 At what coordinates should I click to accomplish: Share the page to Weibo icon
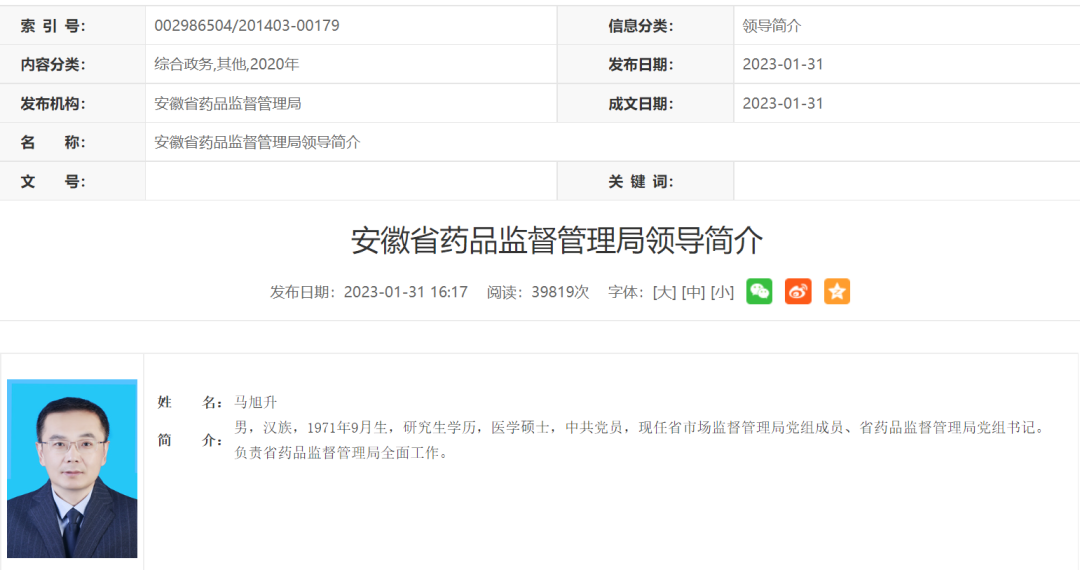798,291
